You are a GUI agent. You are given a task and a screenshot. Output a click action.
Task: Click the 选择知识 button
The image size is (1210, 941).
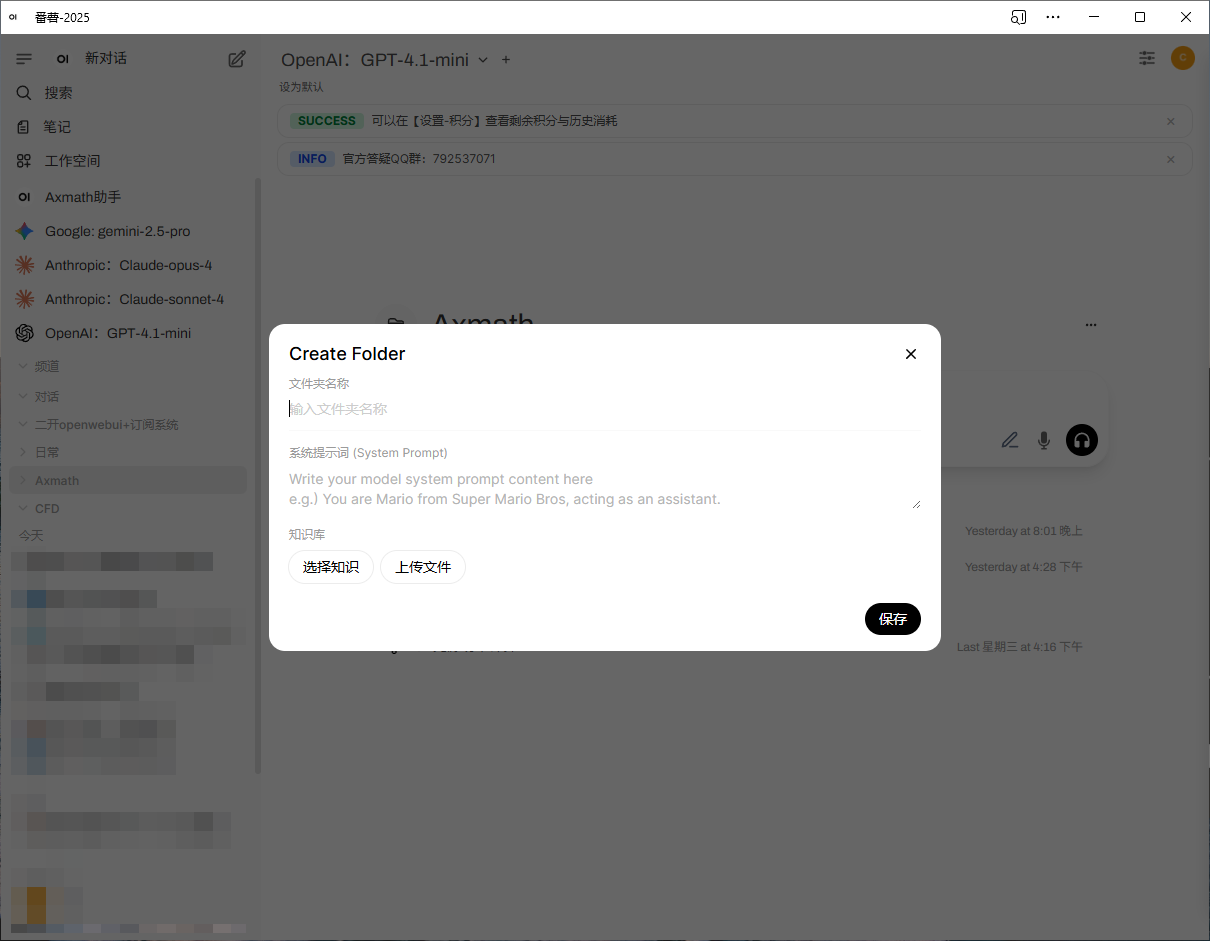331,567
